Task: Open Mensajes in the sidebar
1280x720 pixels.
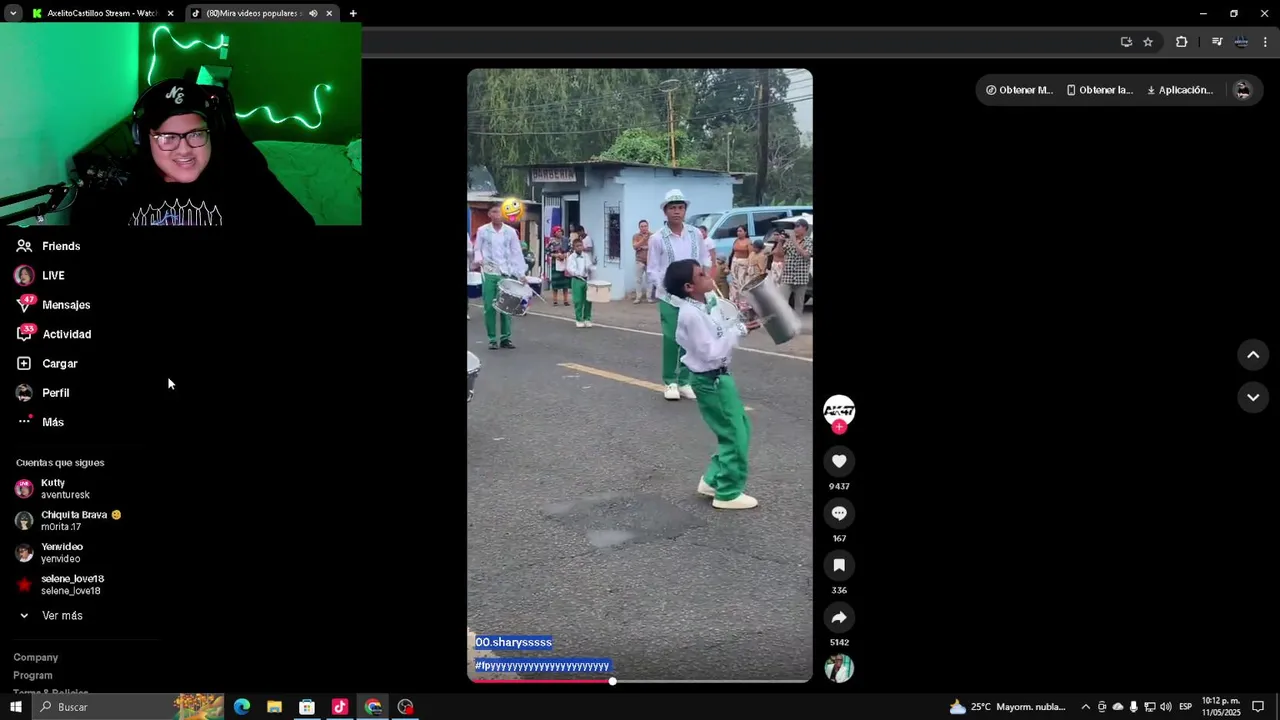Action: [53, 305]
